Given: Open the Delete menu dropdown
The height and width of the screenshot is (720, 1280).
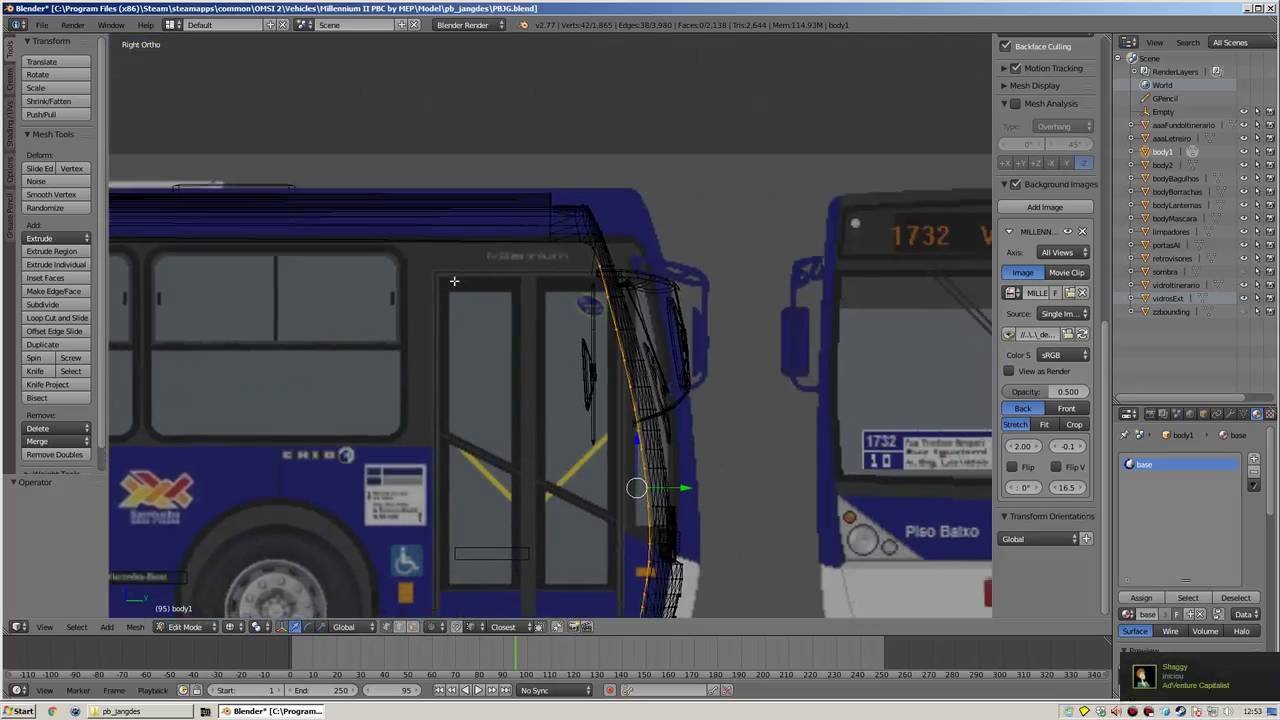Looking at the screenshot, I should pyautogui.click(x=57, y=428).
